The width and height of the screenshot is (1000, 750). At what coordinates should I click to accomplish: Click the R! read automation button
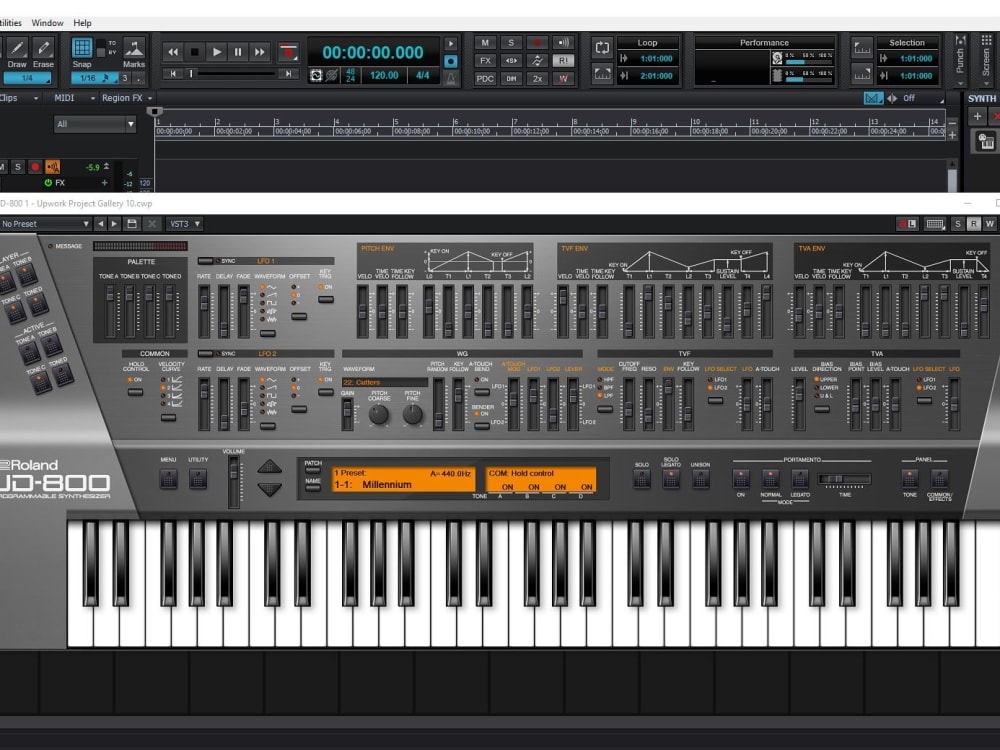563,61
